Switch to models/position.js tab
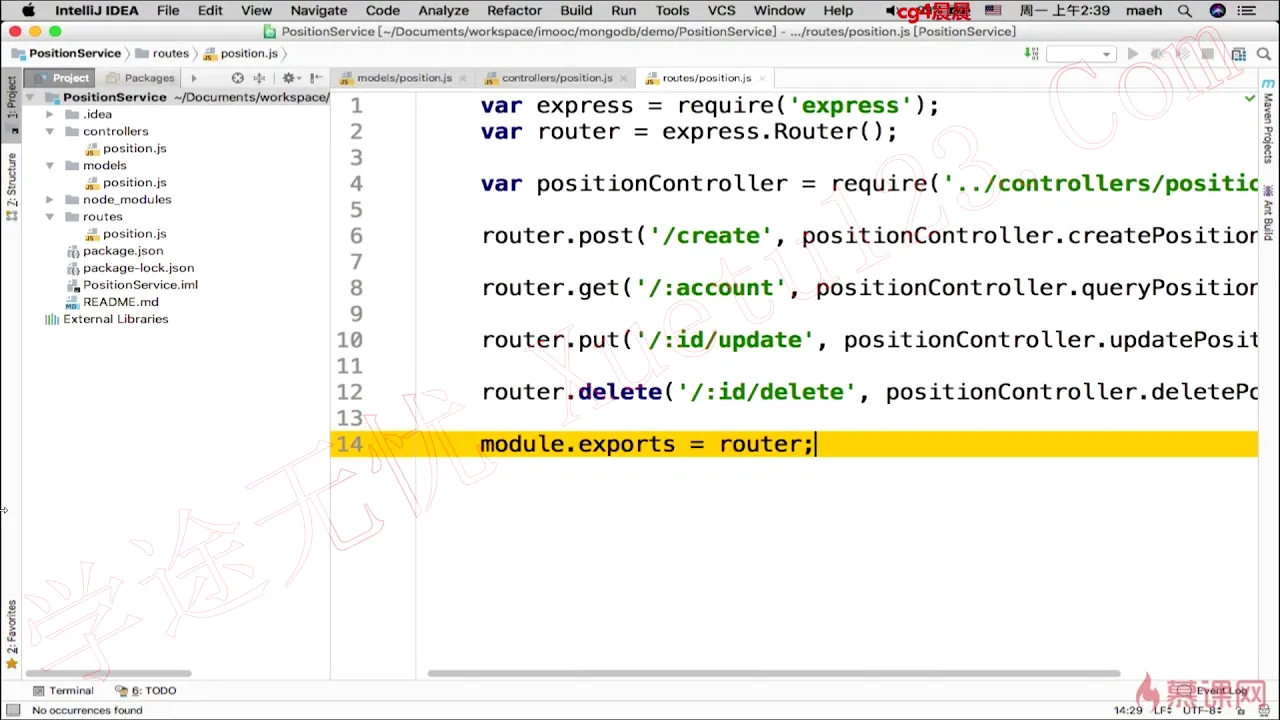The height and width of the screenshot is (720, 1280). [x=404, y=78]
